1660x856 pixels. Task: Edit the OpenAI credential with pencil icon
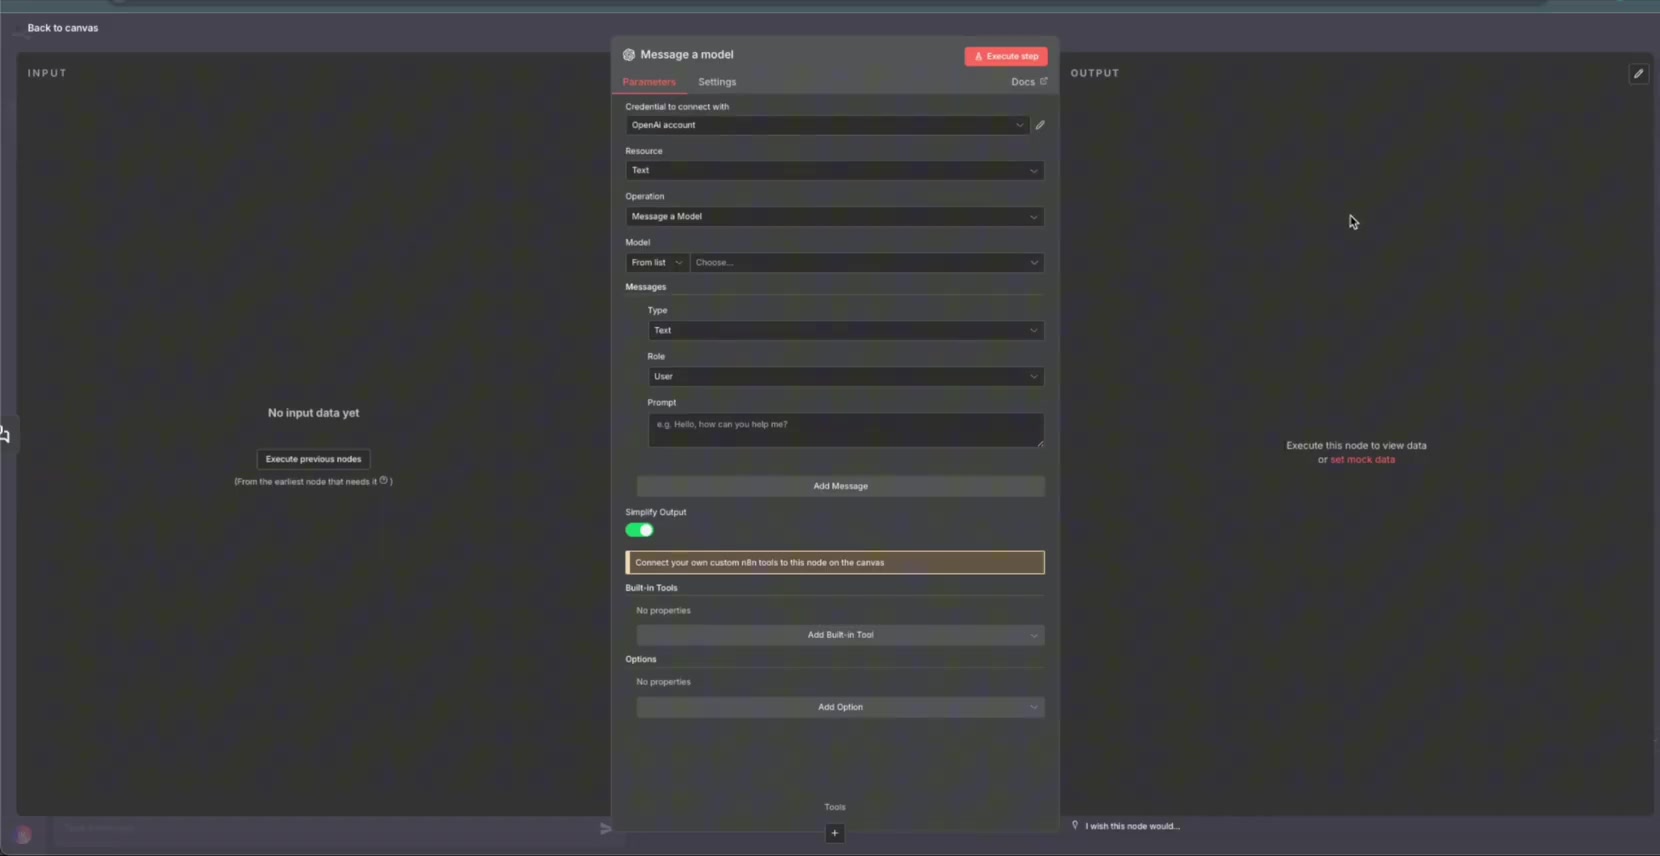click(x=1040, y=125)
